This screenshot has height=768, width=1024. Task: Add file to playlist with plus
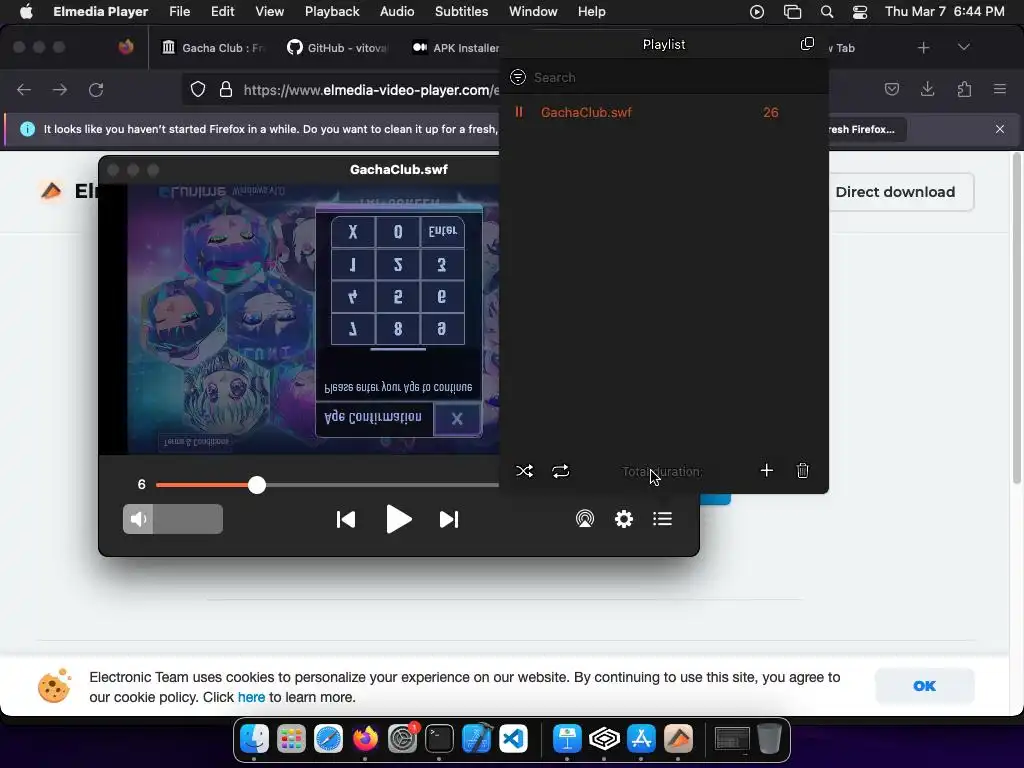(767, 470)
